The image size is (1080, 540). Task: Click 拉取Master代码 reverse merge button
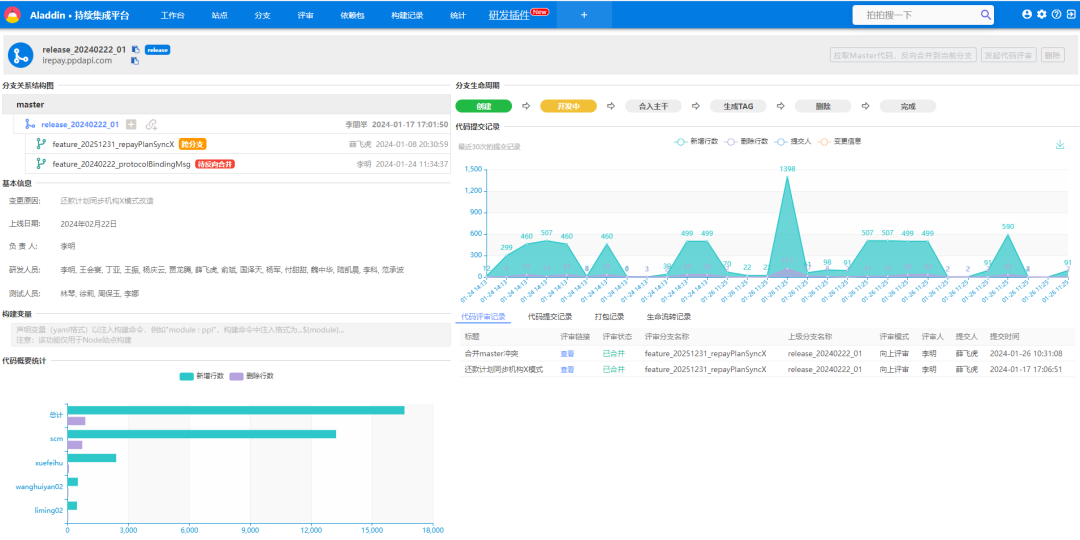(904, 56)
